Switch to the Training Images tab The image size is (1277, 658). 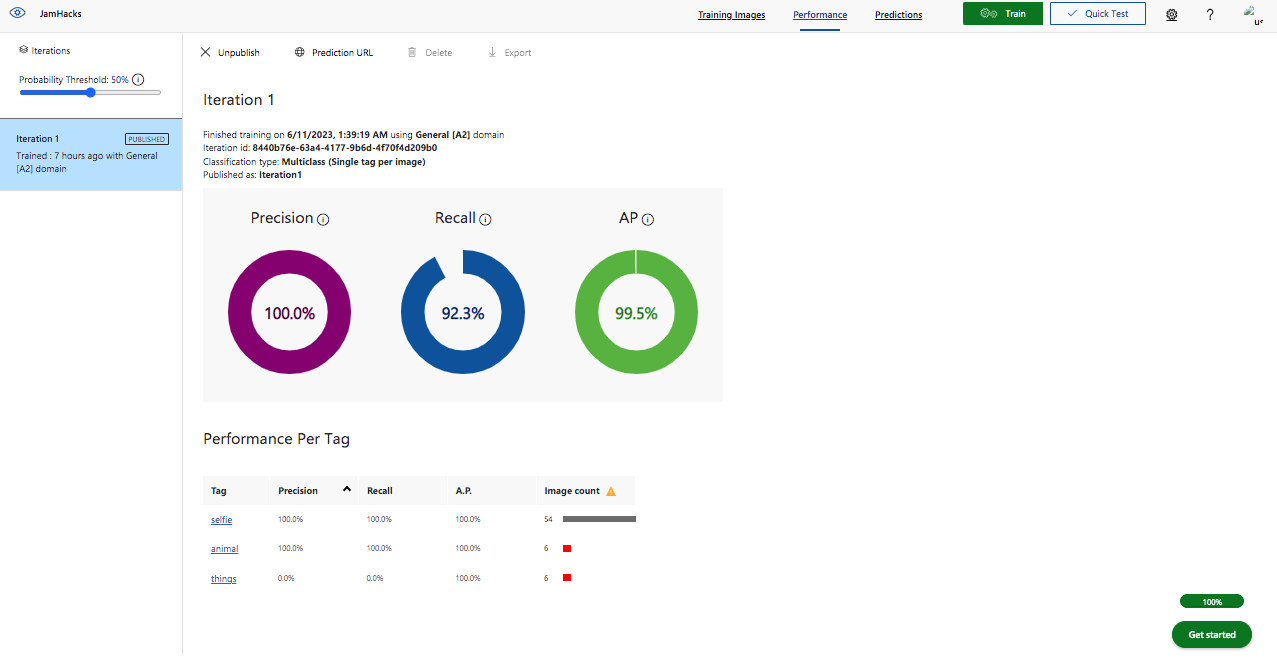coord(731,15)
